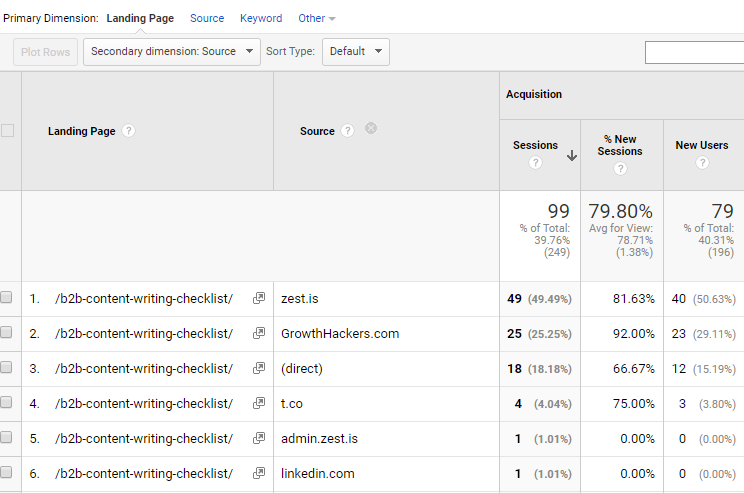Open the row 3 /b2b-content-writing-checklist/ link

(144, 369)
